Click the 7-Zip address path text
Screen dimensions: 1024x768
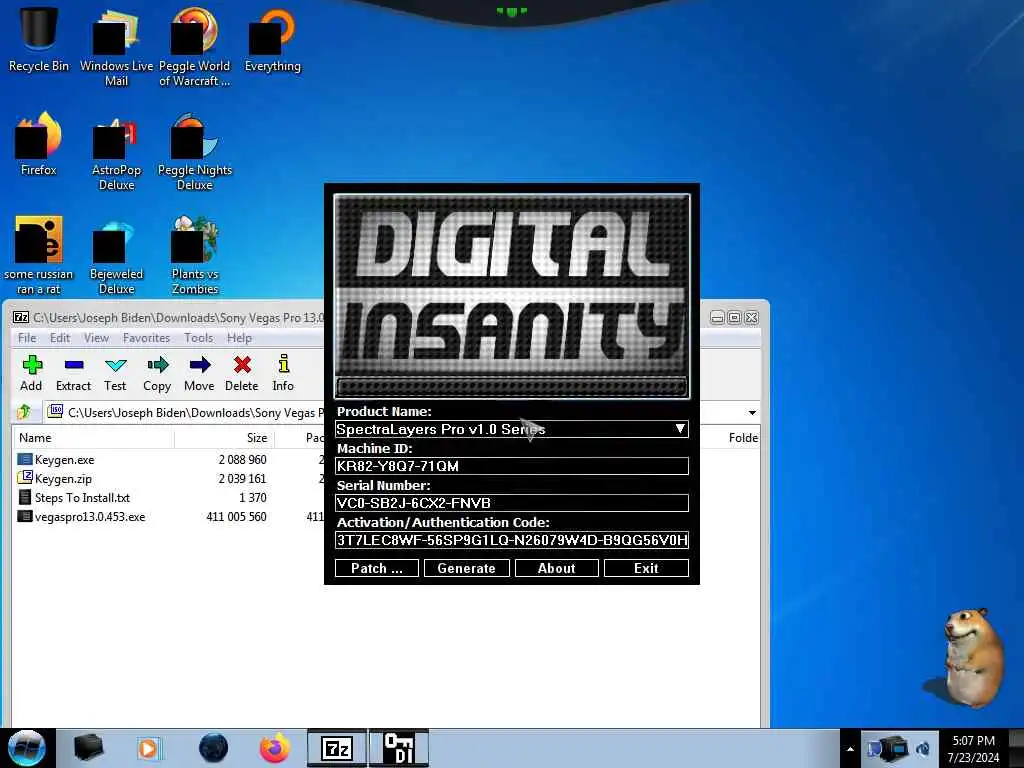(x=196, y=413)
